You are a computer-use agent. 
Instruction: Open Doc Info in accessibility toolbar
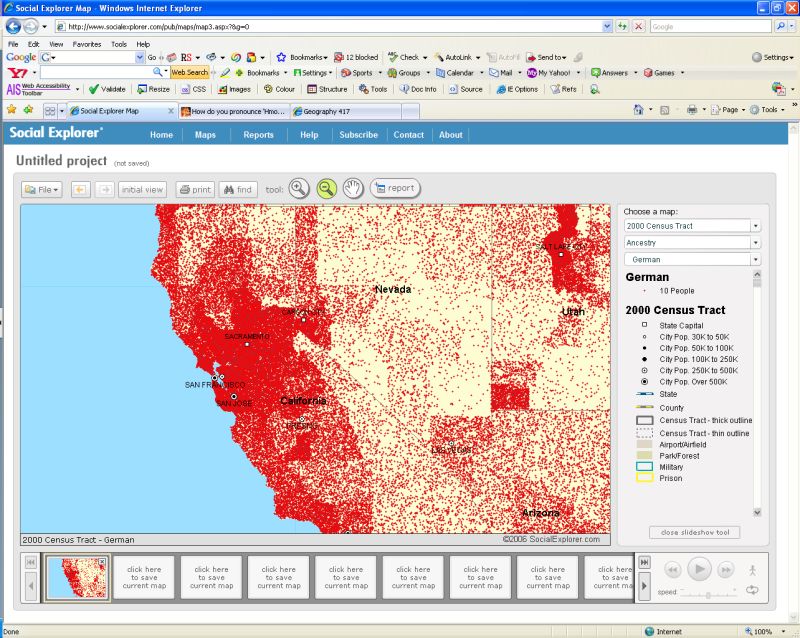pyautogui.click(x=418, y=89)
